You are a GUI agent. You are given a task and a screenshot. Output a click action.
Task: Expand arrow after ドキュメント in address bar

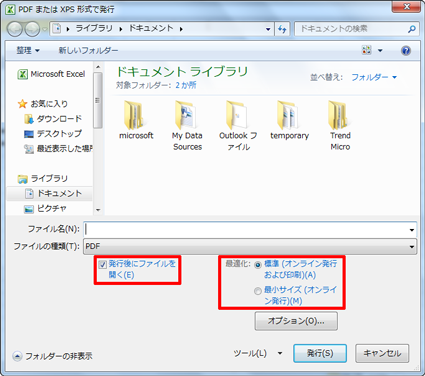point(181,29)
